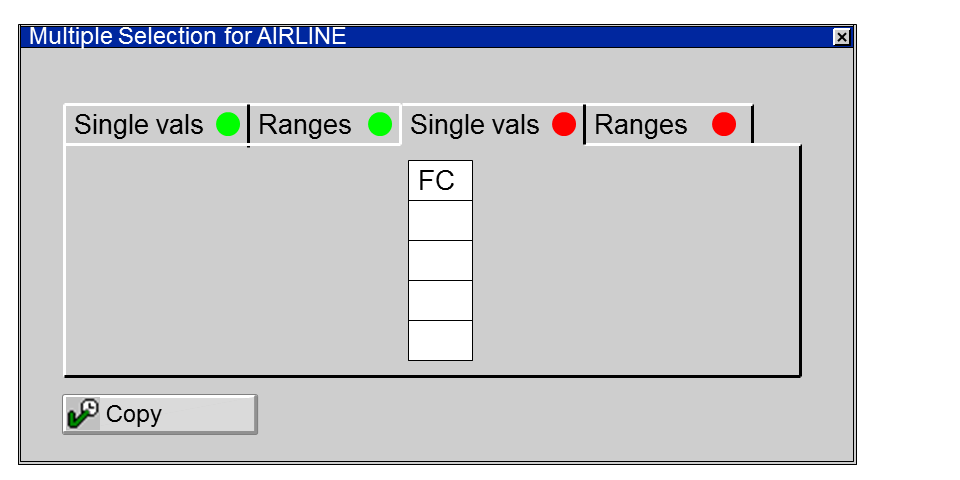The height and width of the screenshot is (480, 960).
Task: Select the last empty input field
Action: coord(440,341)
